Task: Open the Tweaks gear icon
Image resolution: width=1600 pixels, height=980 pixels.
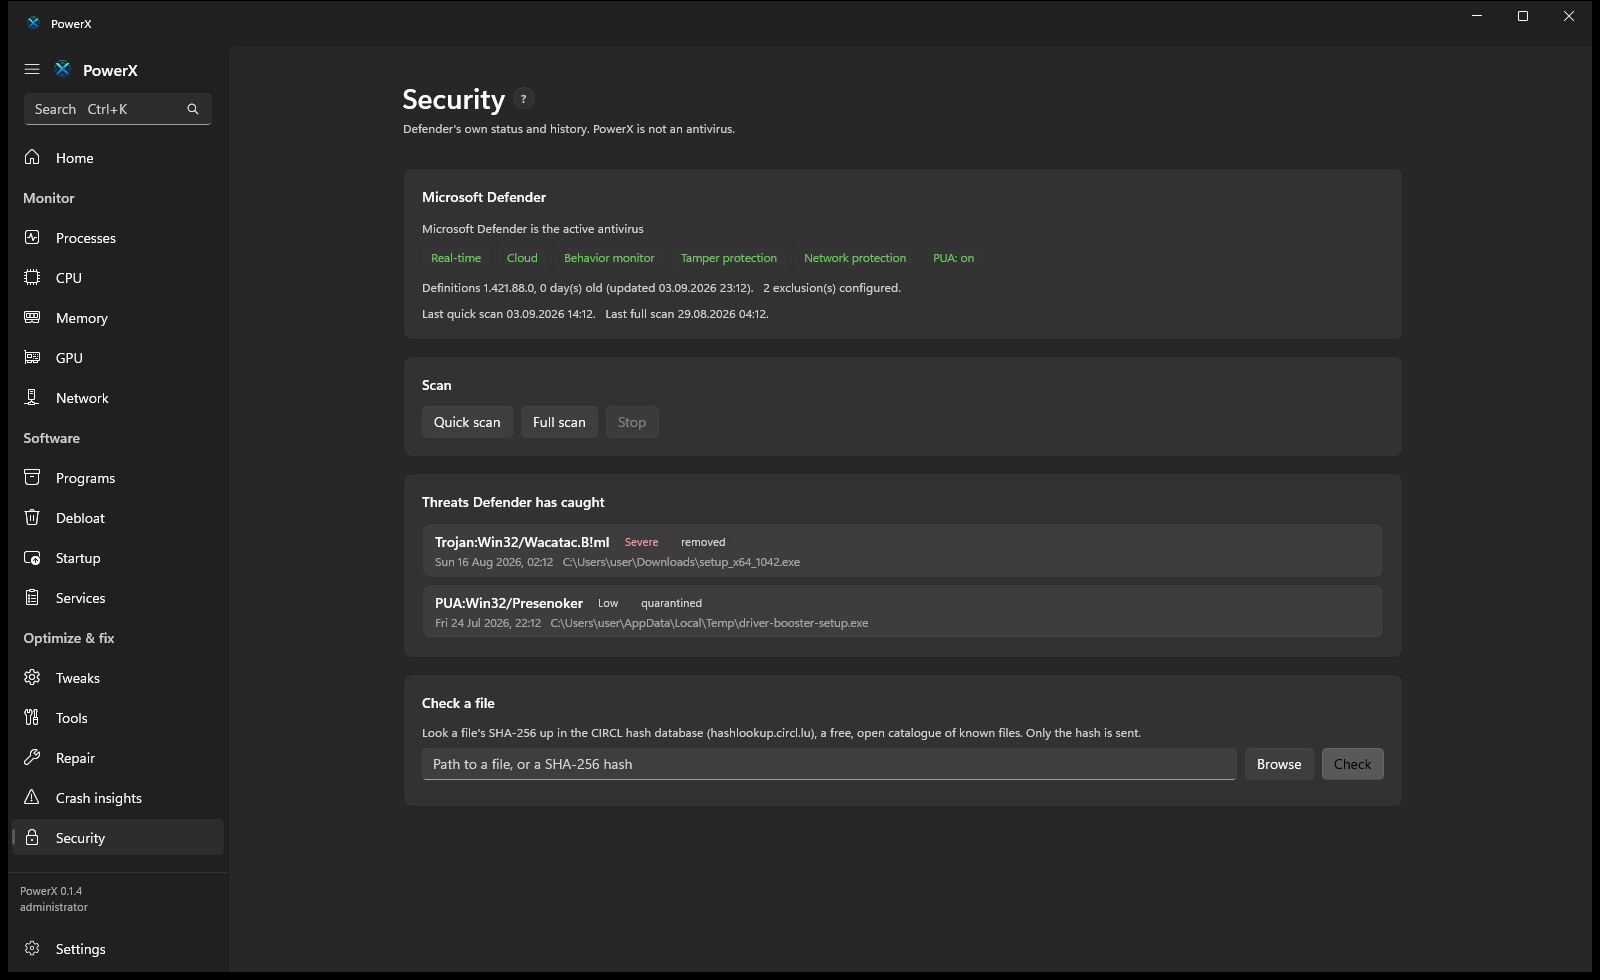Action: (32, 677)
